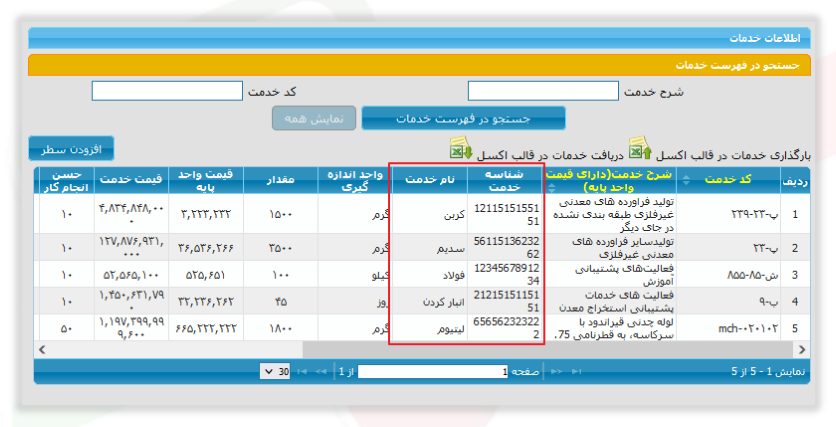Click service code پ-۲۳۹-۲۳ in row 1
Viewport: 836px width, 427px height.
click(754, 214)
